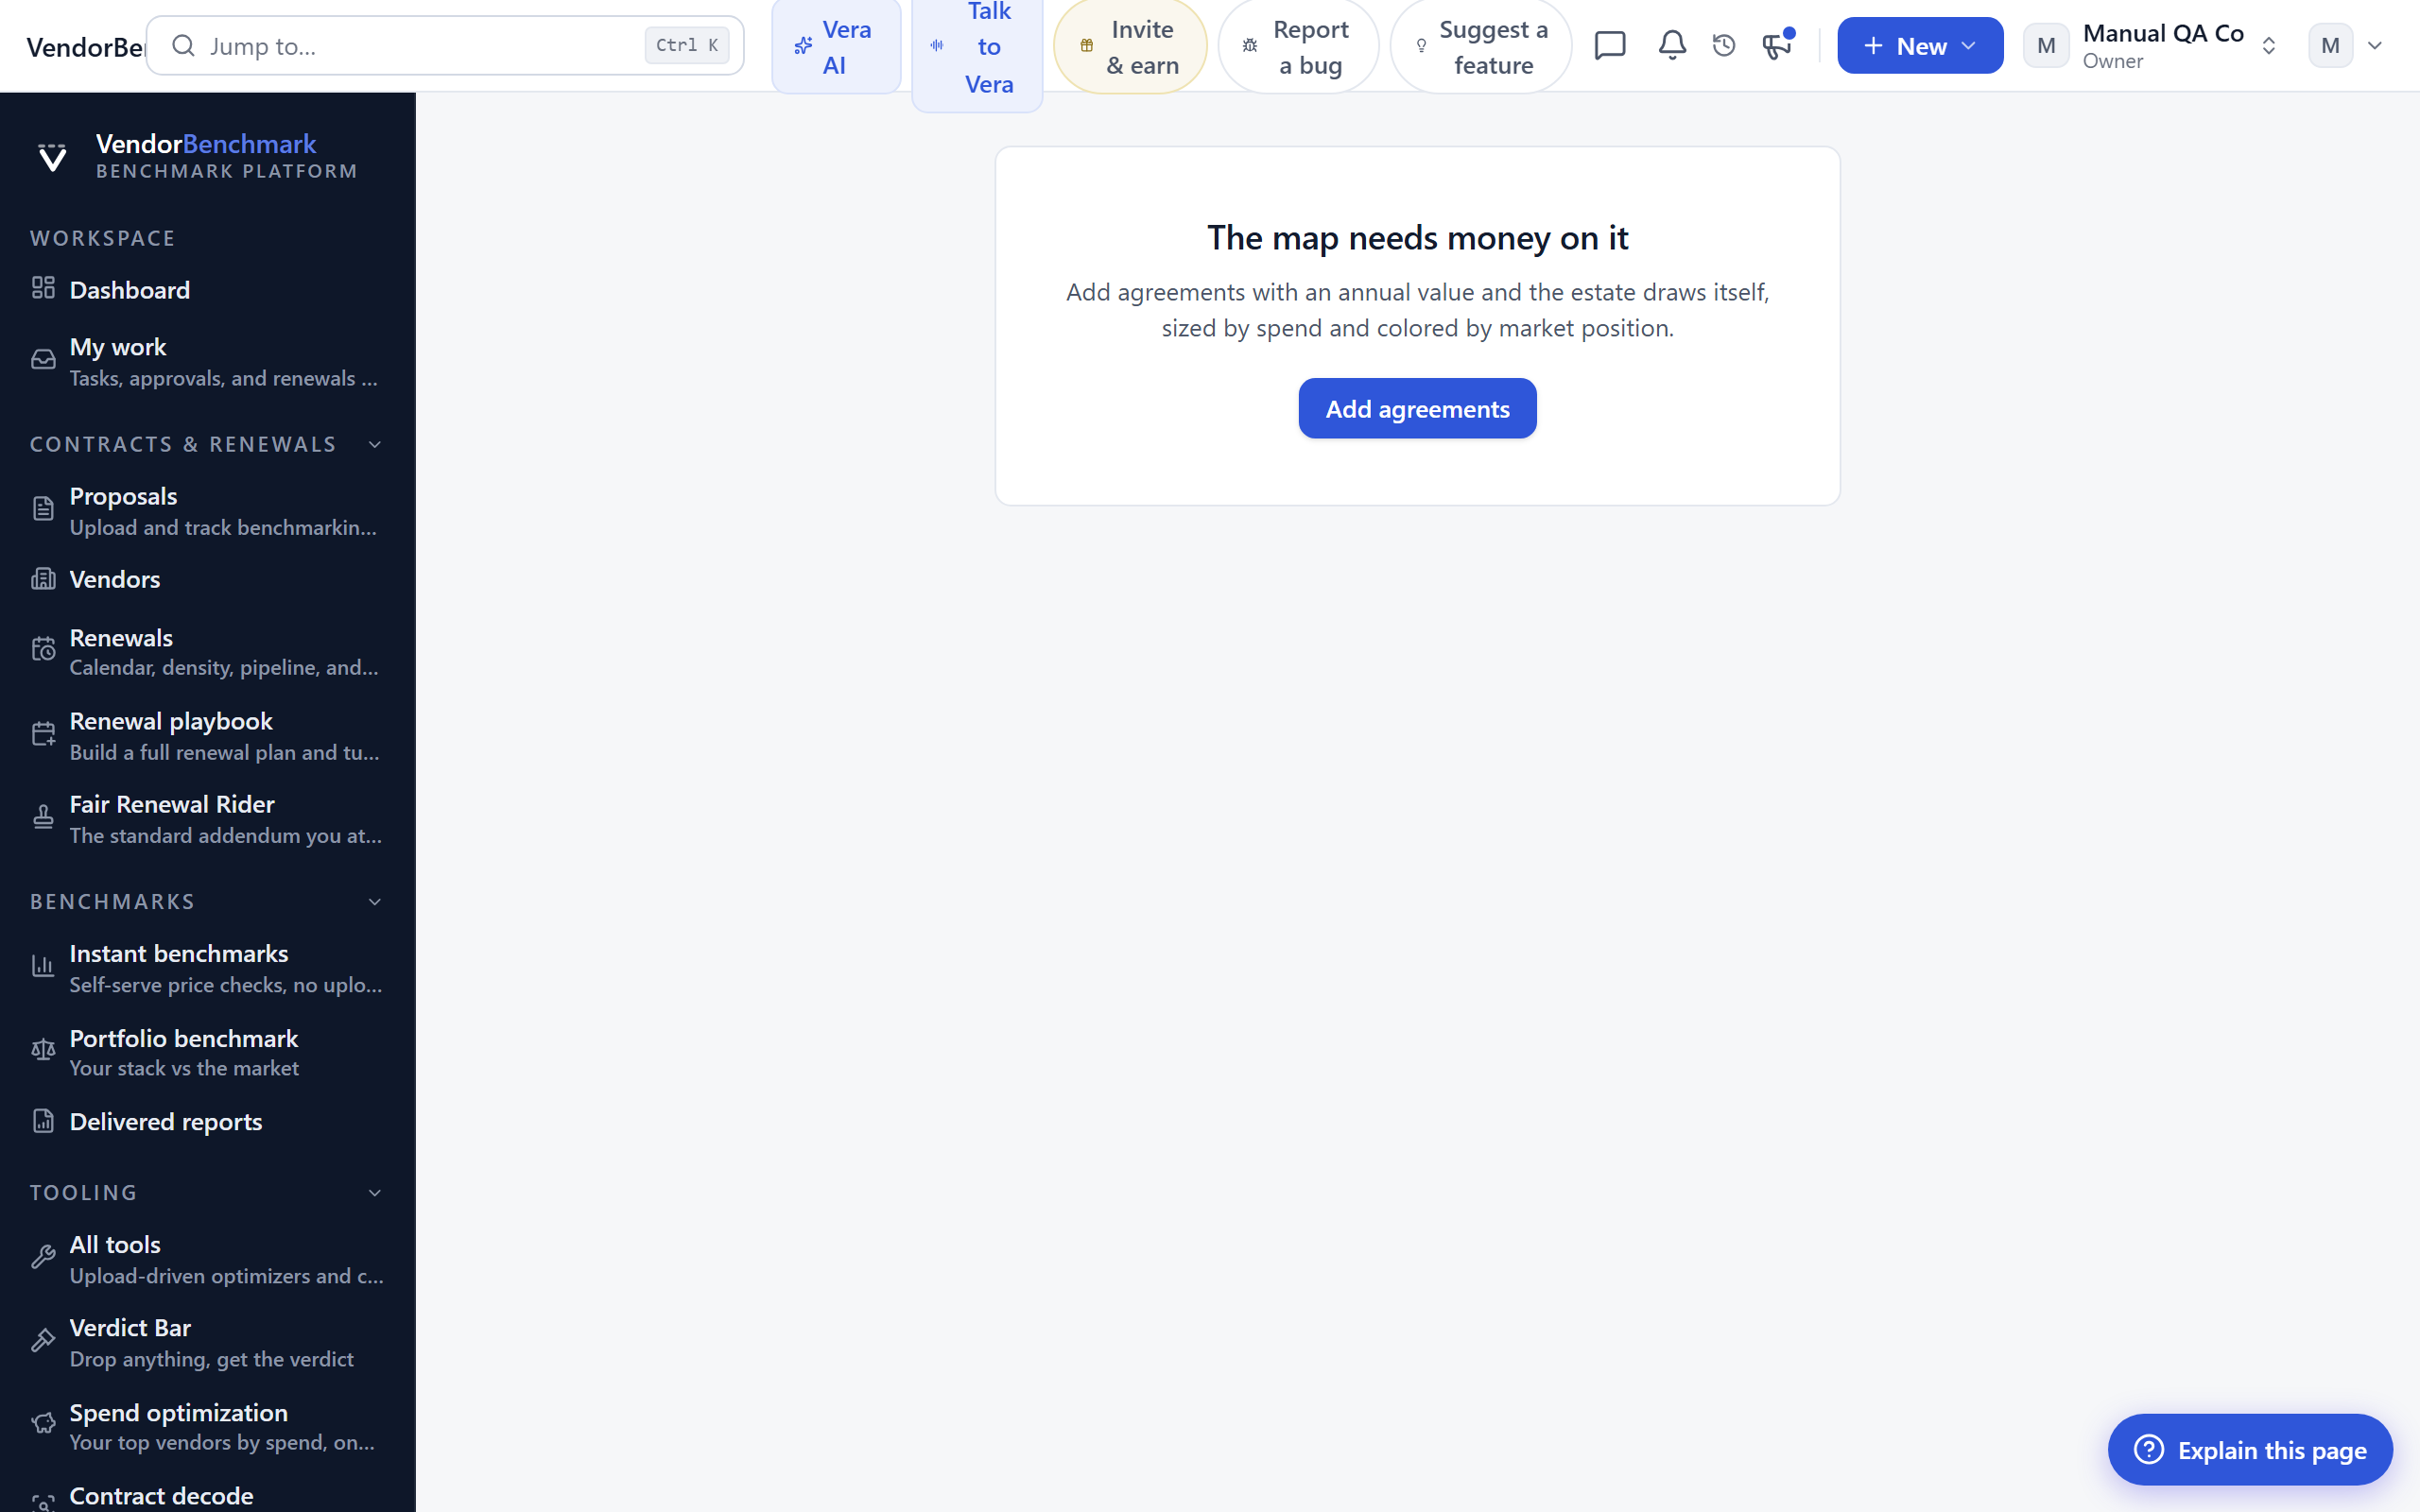Click Add agreements button
This screenshot has width=2420, height=1512.
click(x=1417, y=408)
